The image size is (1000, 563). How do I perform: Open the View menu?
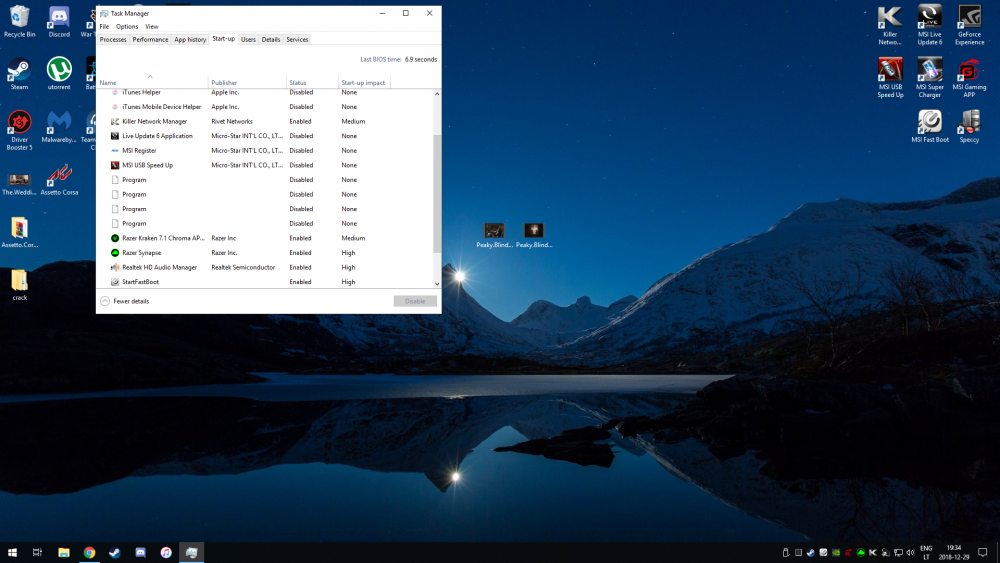[x=152, y=27]
